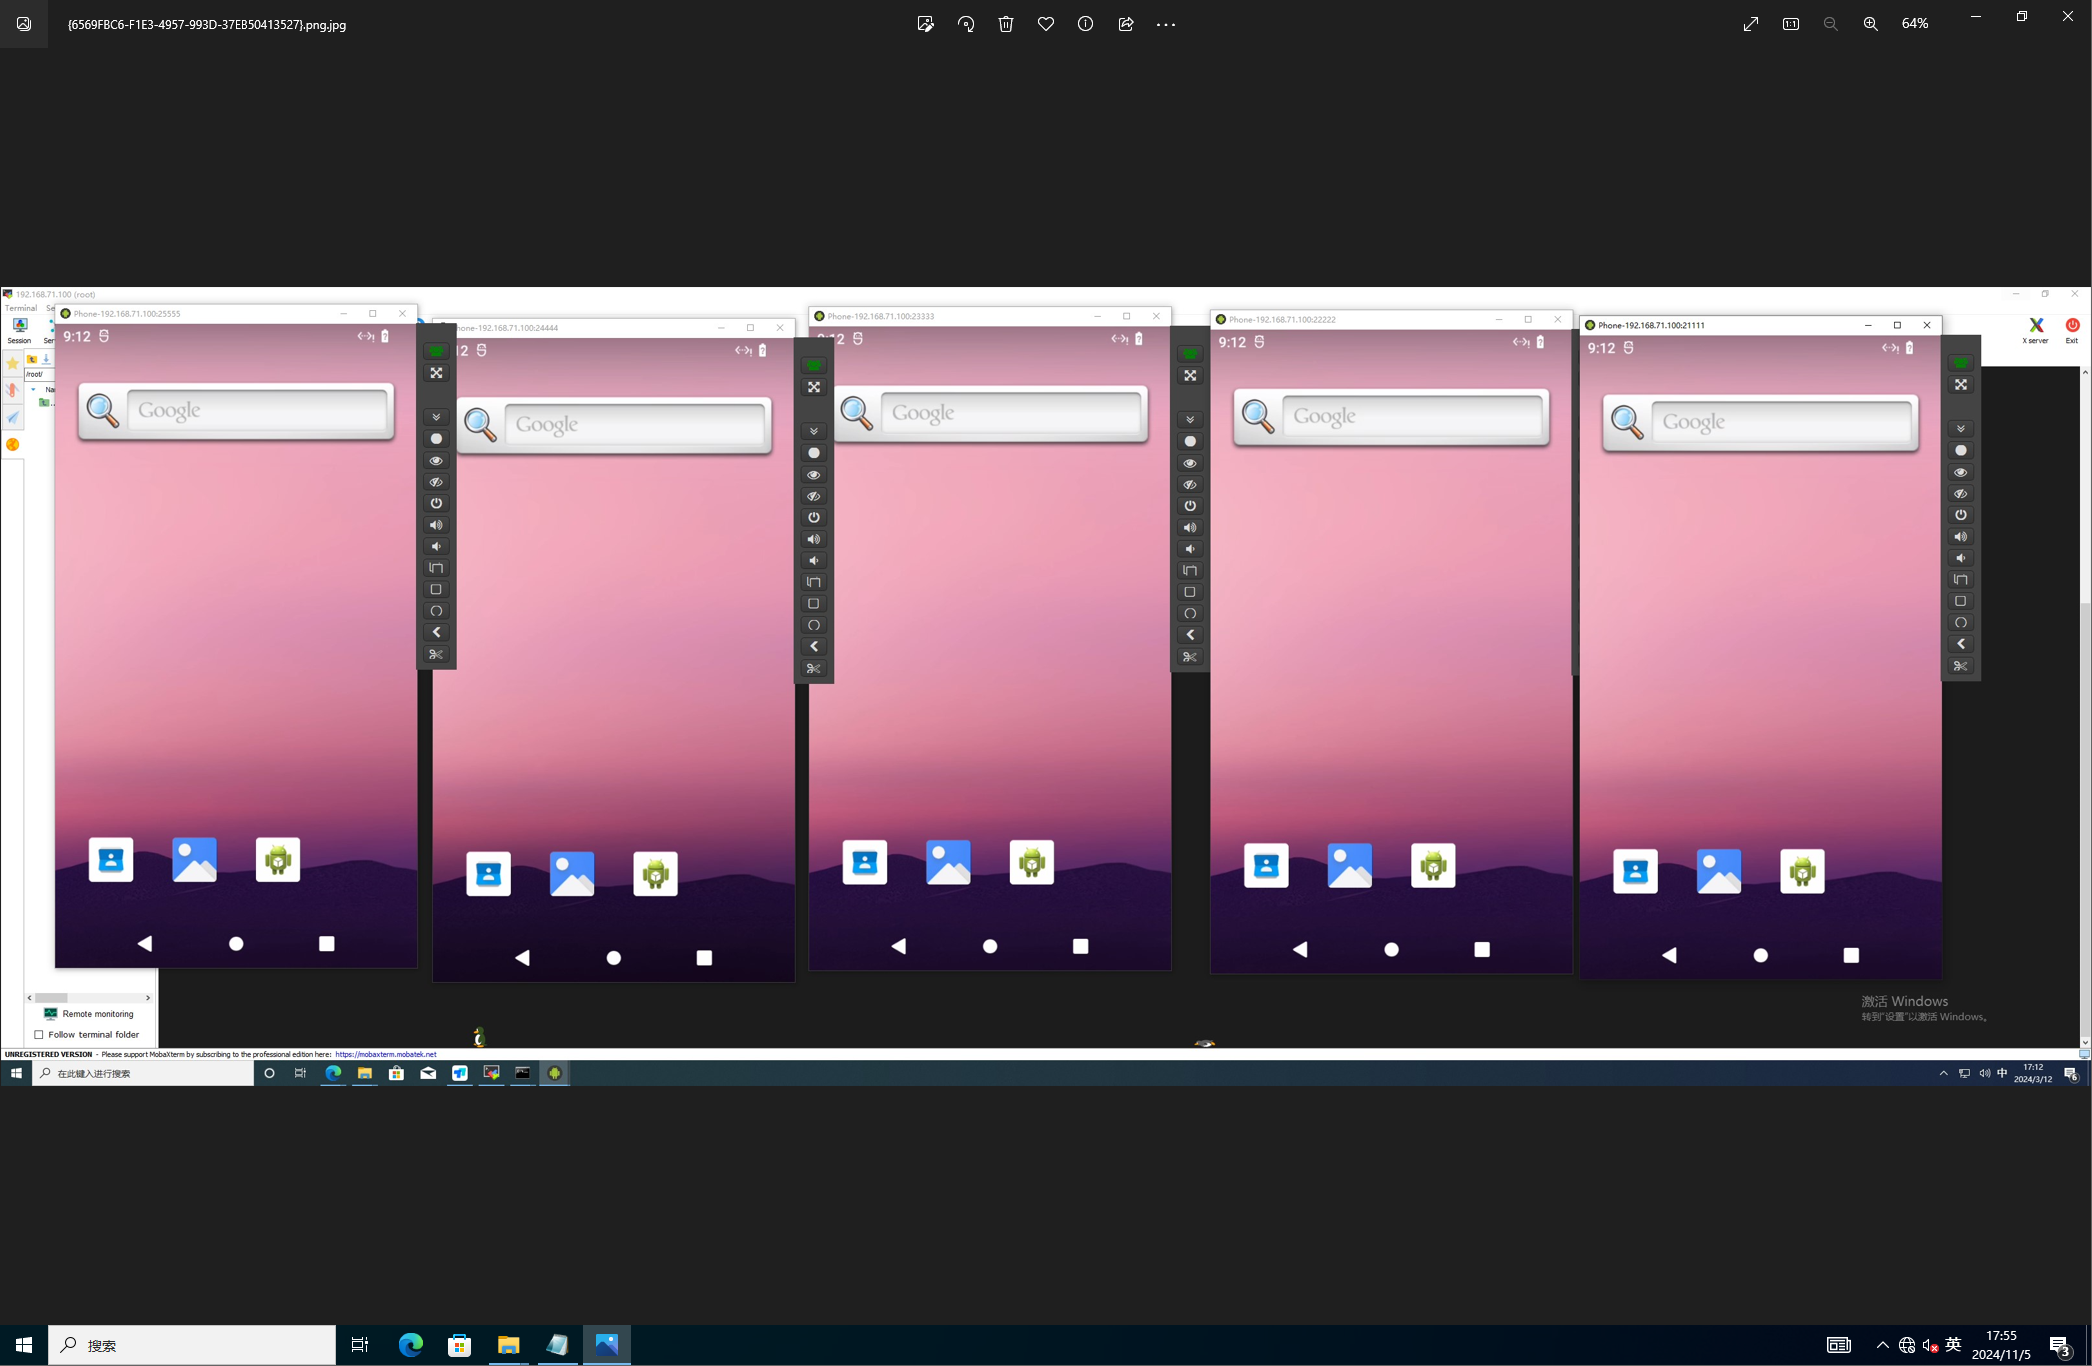2092x1366 pixels.
Task: Tap Android robot app icon in Phone 21111
Action: pos(1803,872)
